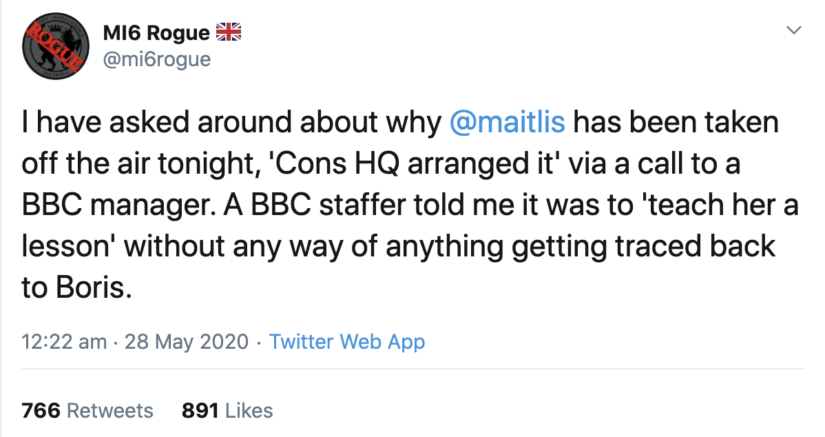The image size is (825, 437).
Task: Click the Union Jack flag emoji
Action: click(229, 33)
